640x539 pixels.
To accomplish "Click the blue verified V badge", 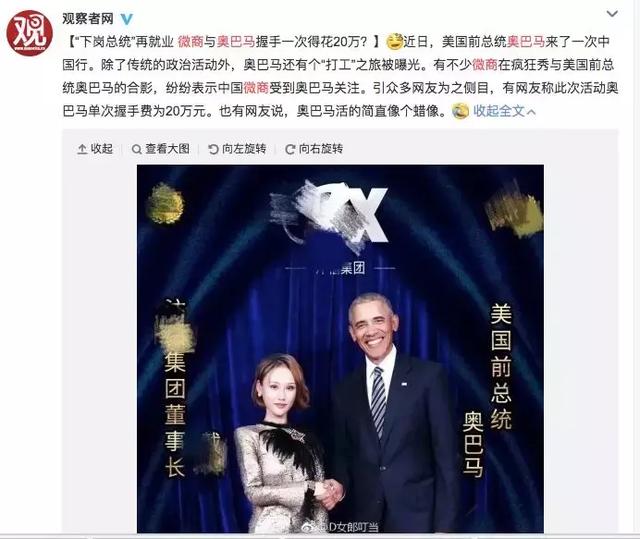I will pyautogui.click(x=127, y=18).
